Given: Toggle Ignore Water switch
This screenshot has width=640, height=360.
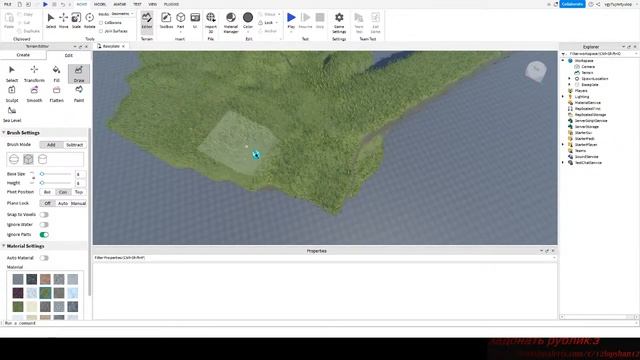Looking at the screenshot, I should (x=44, y=225).
